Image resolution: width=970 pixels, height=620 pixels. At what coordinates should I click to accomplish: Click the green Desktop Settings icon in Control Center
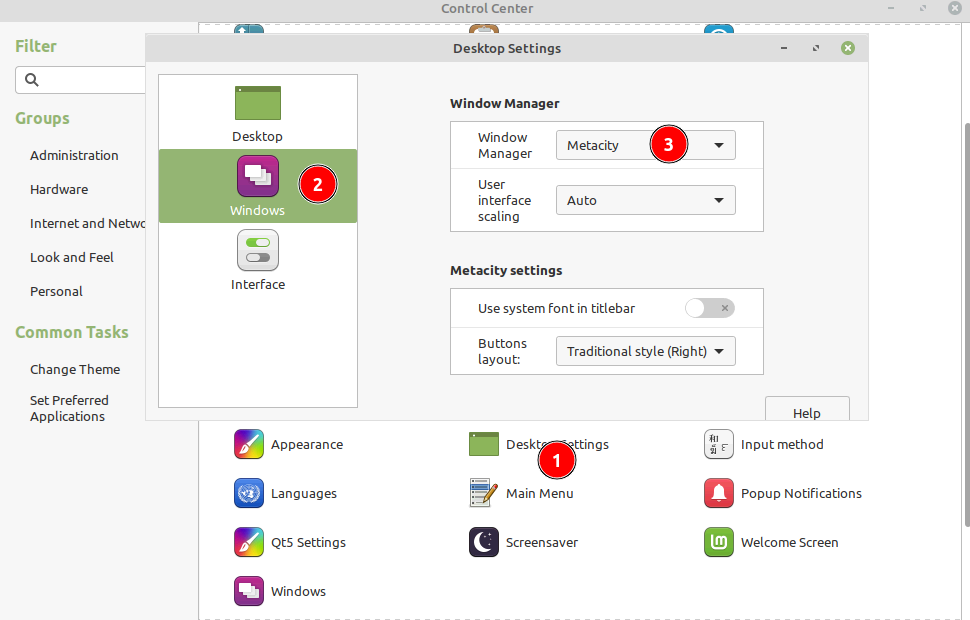point(484,444)
